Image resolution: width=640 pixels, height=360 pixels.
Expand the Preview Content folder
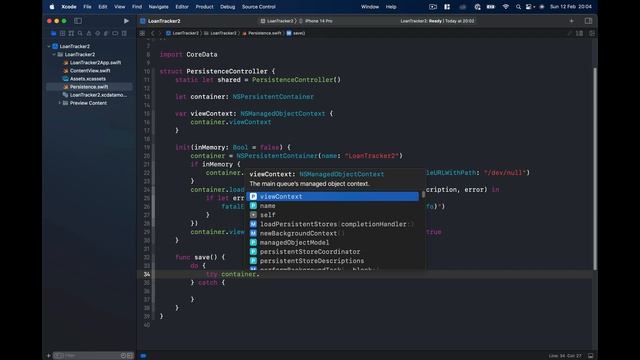coord(60,103)
